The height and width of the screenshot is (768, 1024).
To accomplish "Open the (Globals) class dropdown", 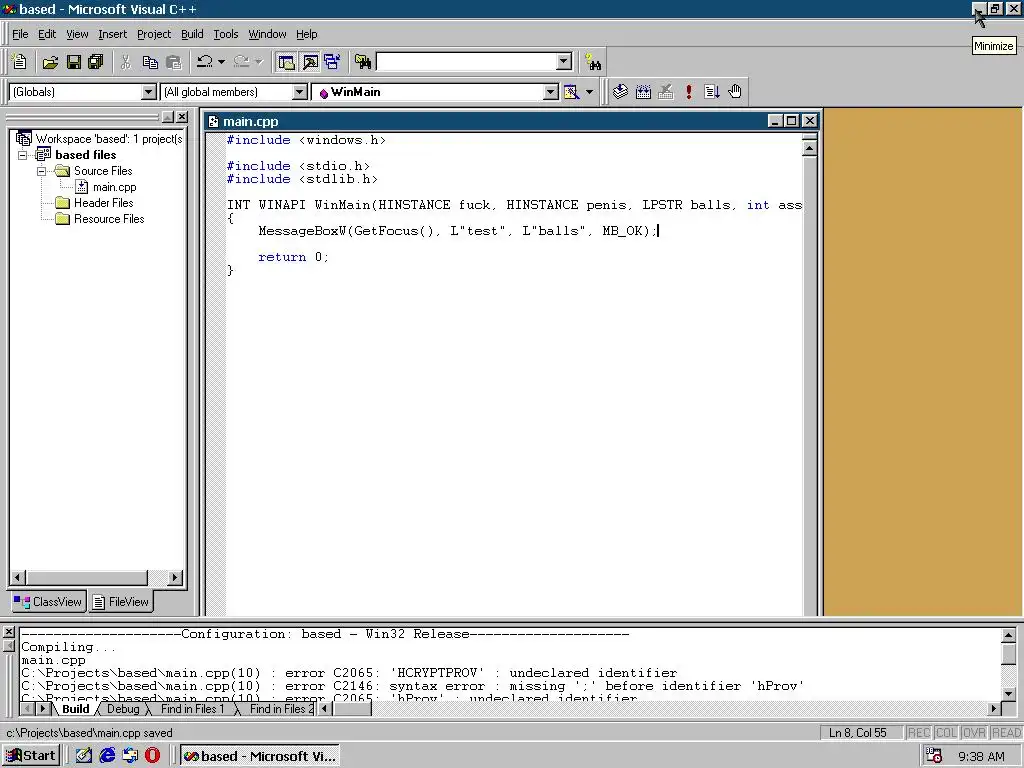I will 149,92.
